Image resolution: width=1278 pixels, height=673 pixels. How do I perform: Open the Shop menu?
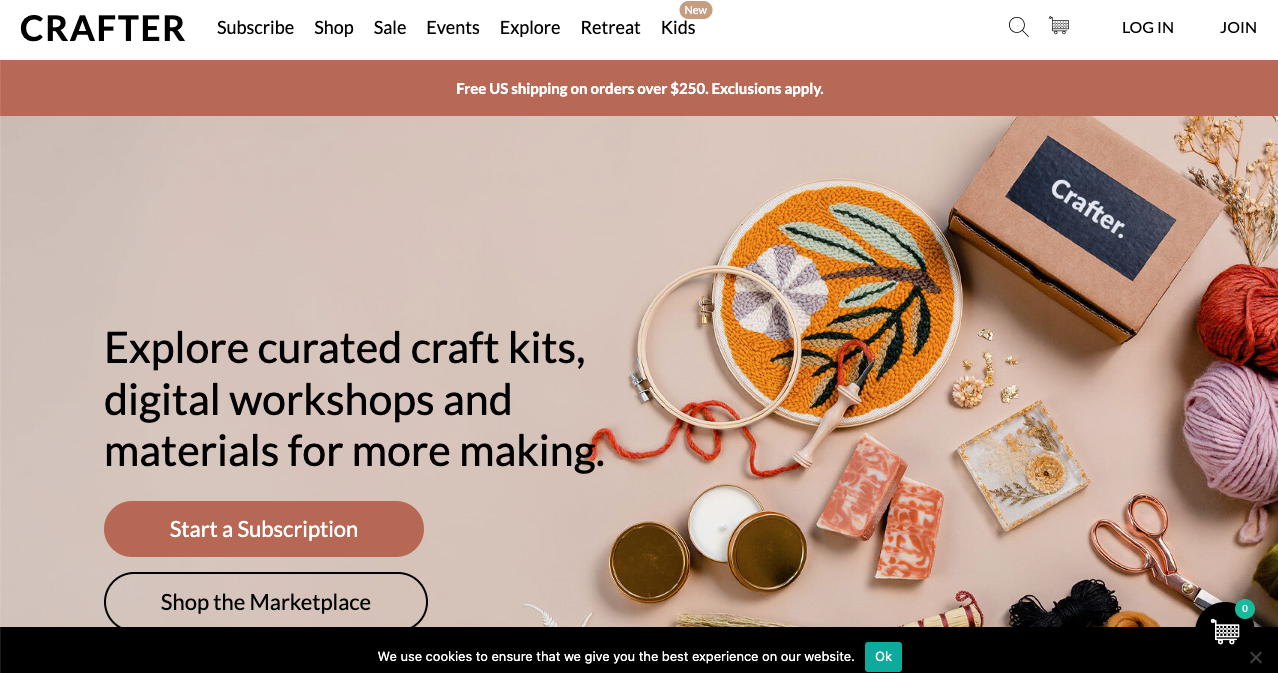pyautogui.click(x=334, y=28)
